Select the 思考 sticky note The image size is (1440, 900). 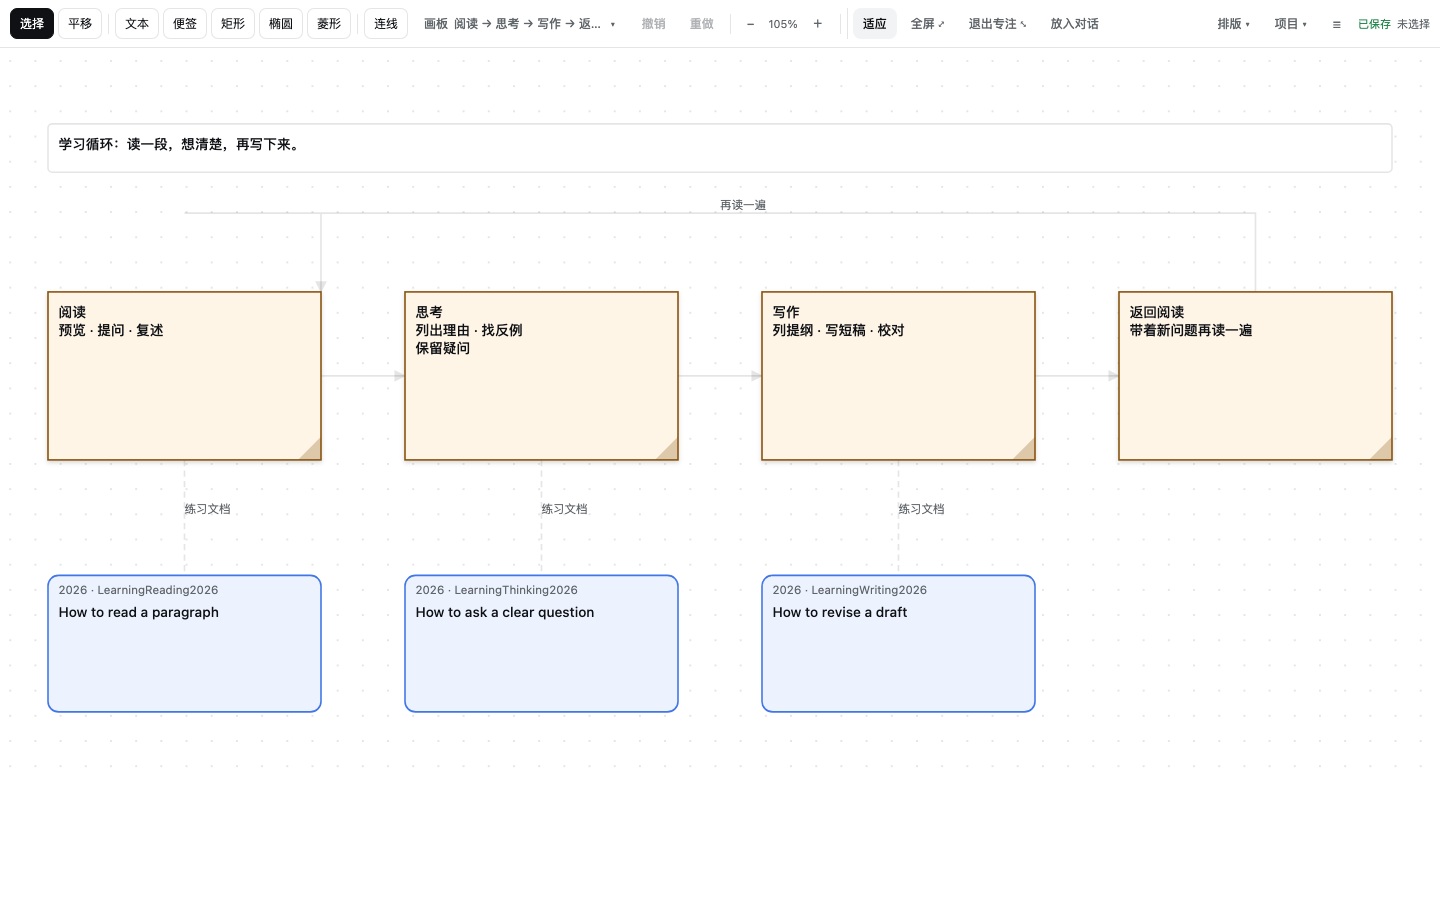coord(541,376)
